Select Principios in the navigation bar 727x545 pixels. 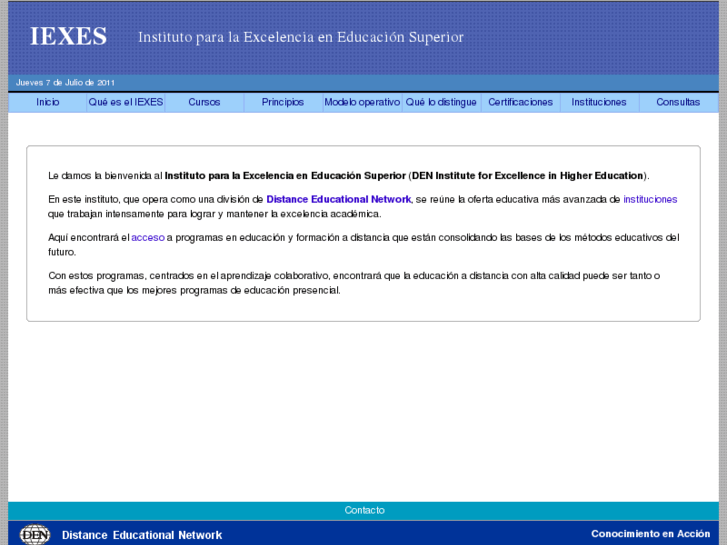pyautogui.click(x=283, y=102)
